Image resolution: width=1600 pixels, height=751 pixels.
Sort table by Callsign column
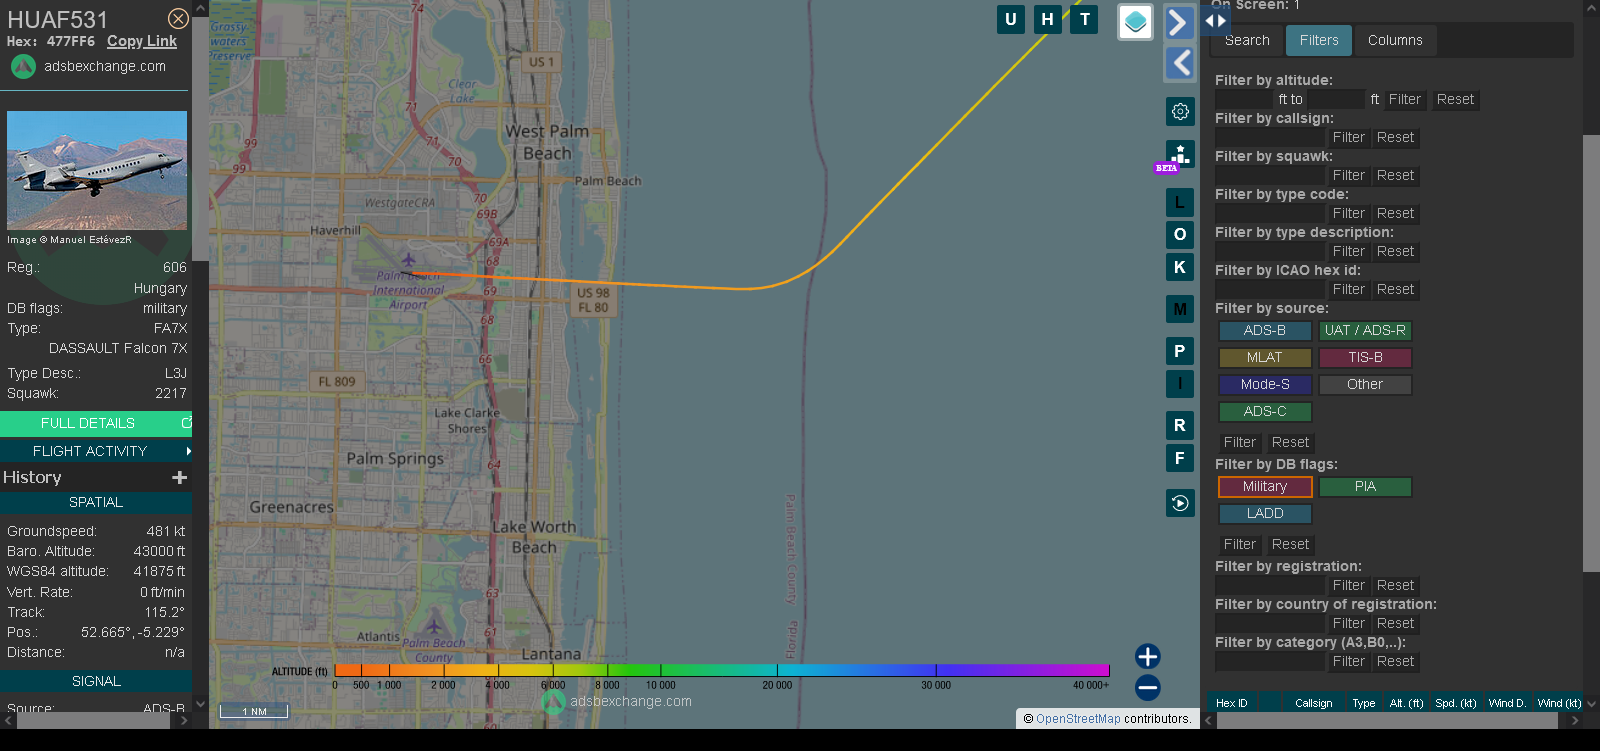tap(1313, 703)
